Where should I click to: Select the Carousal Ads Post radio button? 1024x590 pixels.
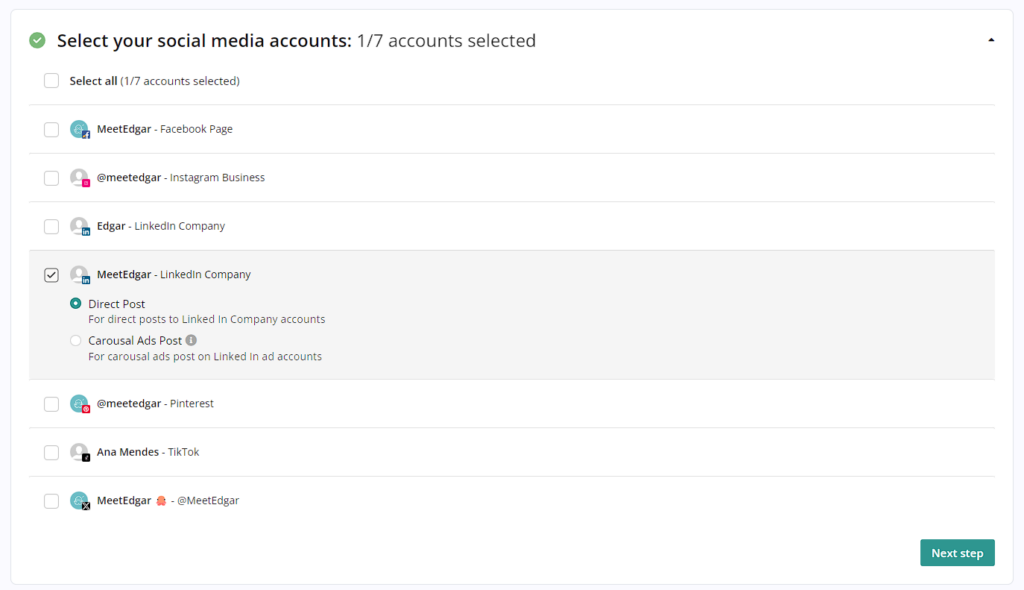[76, 340]
